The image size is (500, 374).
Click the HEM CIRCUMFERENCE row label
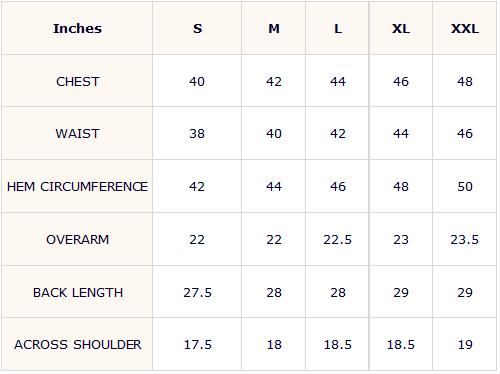pos(77,186)
